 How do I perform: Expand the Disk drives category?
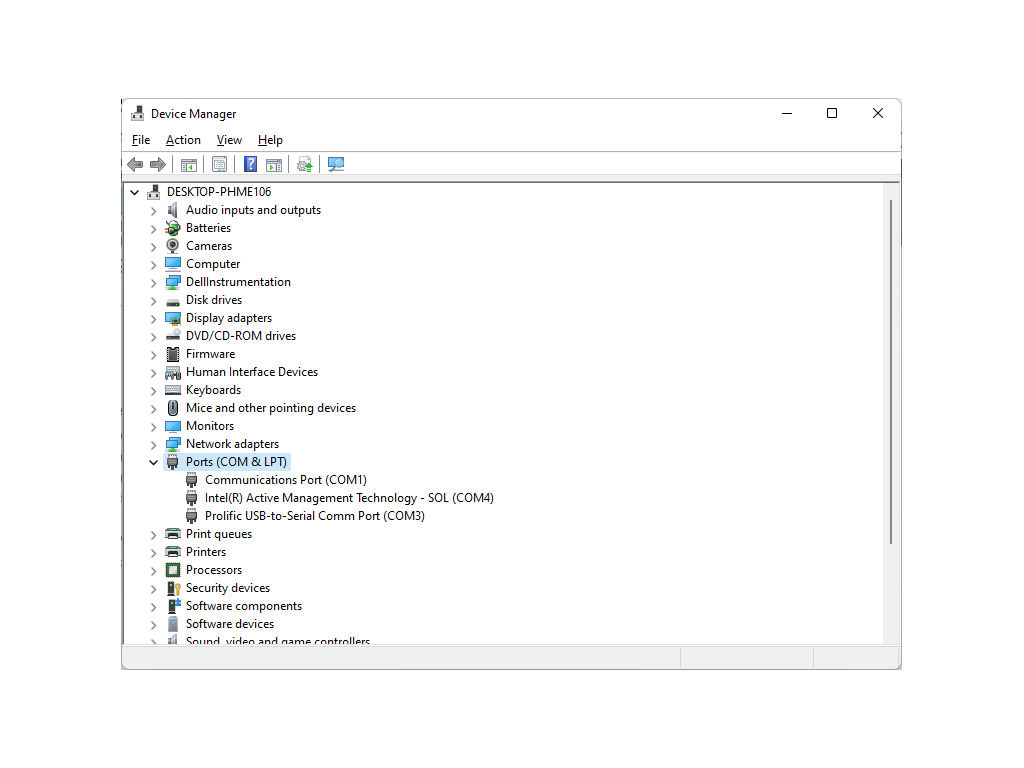click(x=153, y=301)
